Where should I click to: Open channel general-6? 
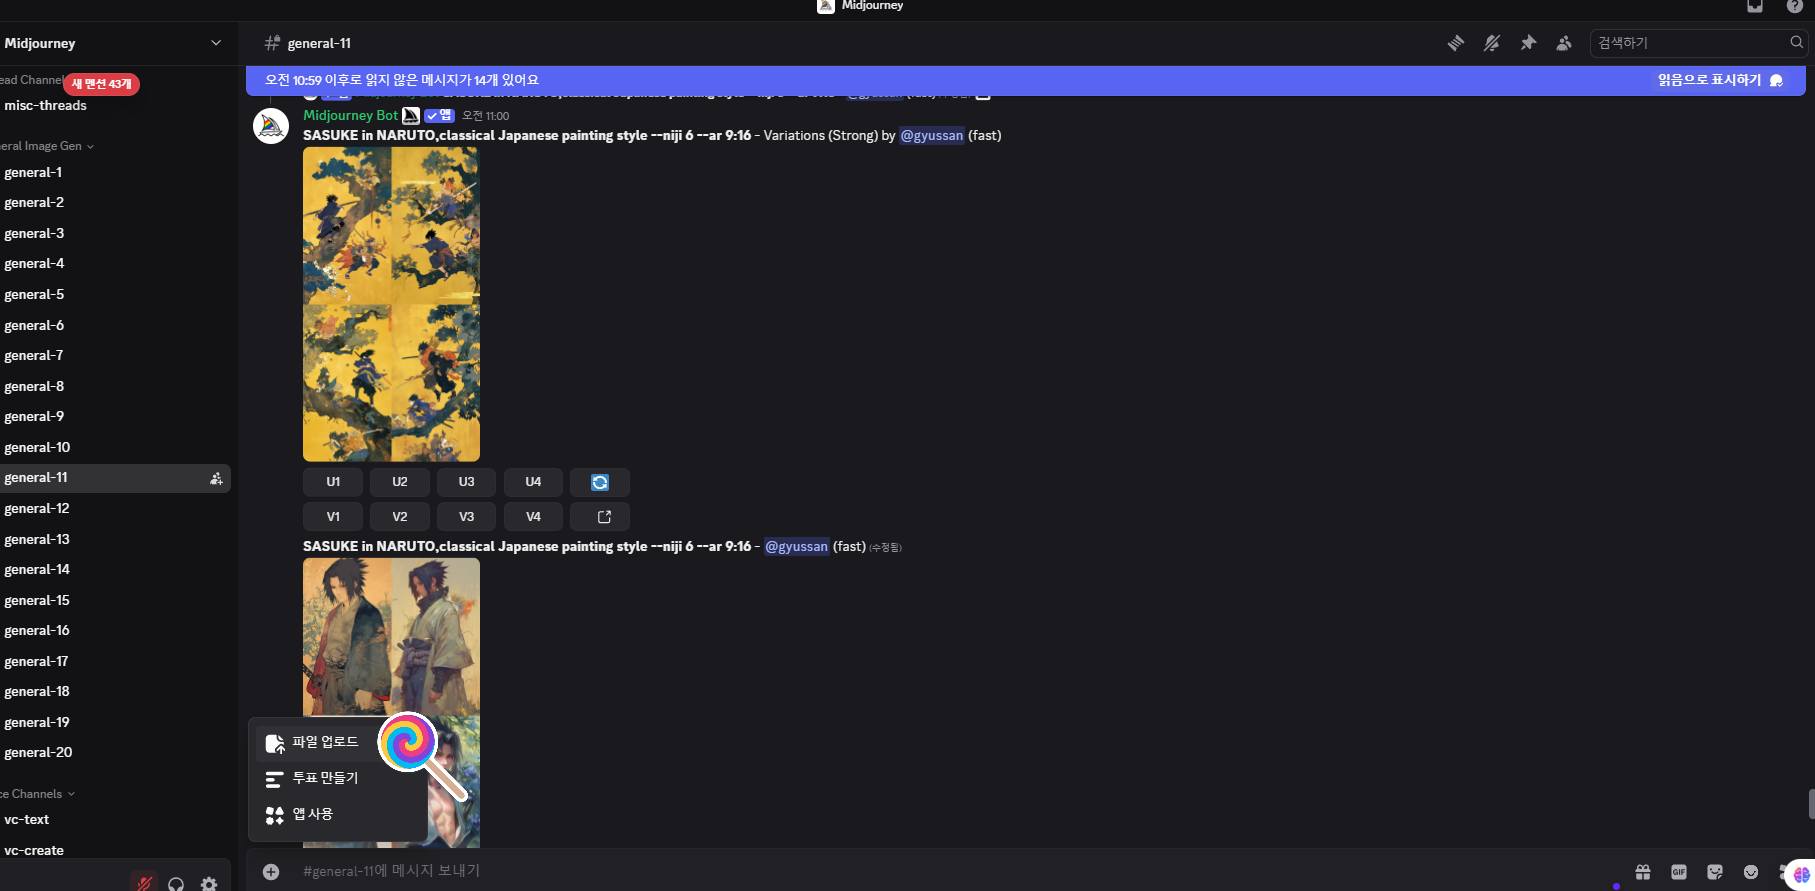34,325
